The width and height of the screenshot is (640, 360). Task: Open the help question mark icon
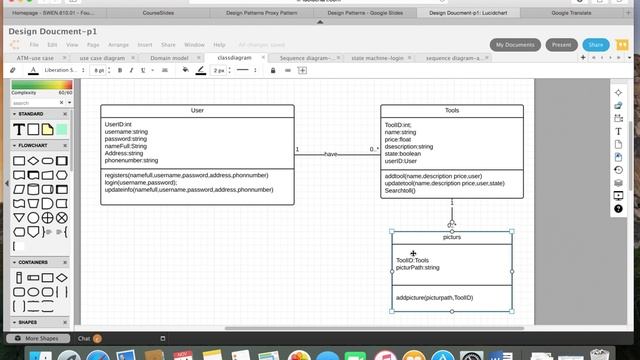[618, 209]
